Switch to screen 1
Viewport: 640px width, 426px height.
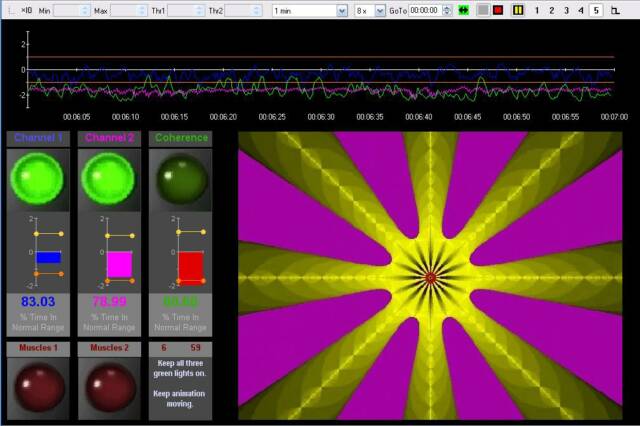tap(537, 11)
